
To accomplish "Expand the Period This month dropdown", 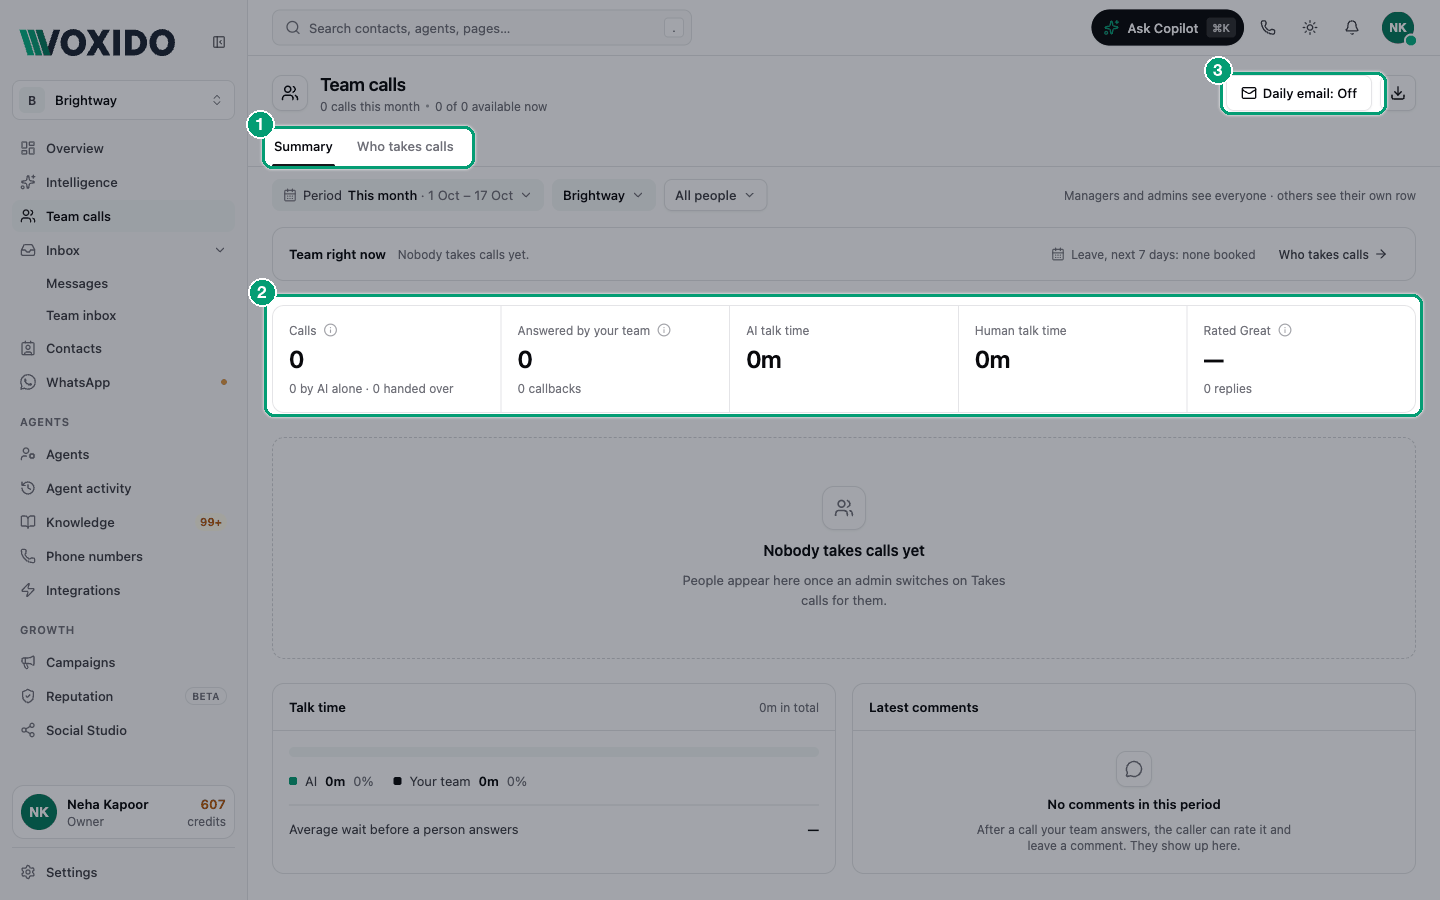I will [x=408, y=195].
